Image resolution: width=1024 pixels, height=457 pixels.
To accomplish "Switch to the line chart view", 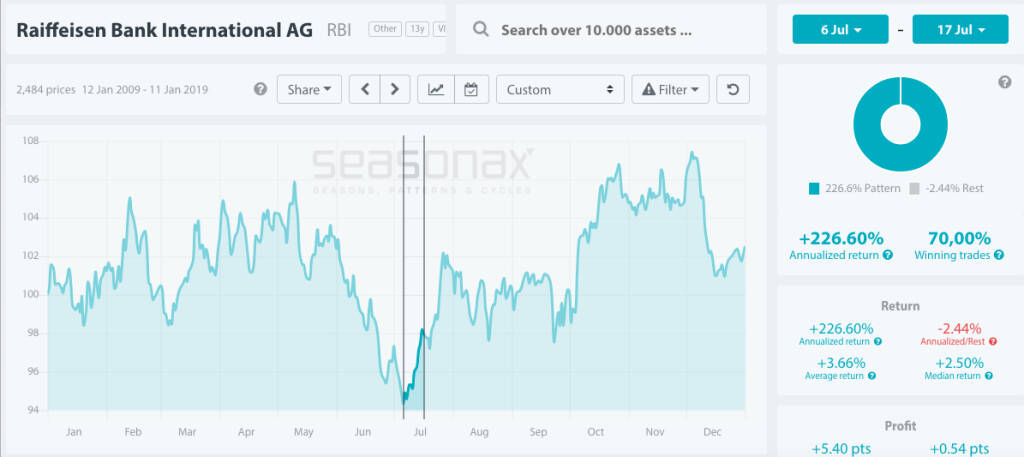I will point(437,89).
